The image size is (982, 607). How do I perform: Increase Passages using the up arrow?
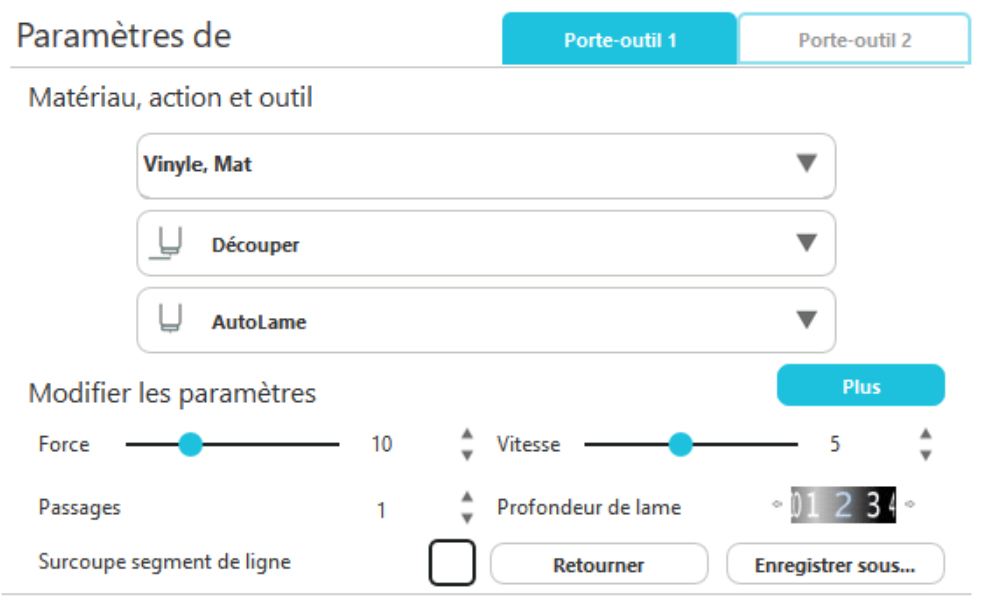[x=466, y=498]
